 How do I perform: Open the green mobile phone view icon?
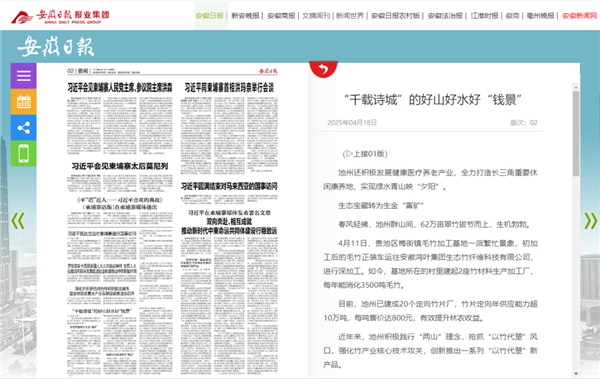tap(23, 154)
